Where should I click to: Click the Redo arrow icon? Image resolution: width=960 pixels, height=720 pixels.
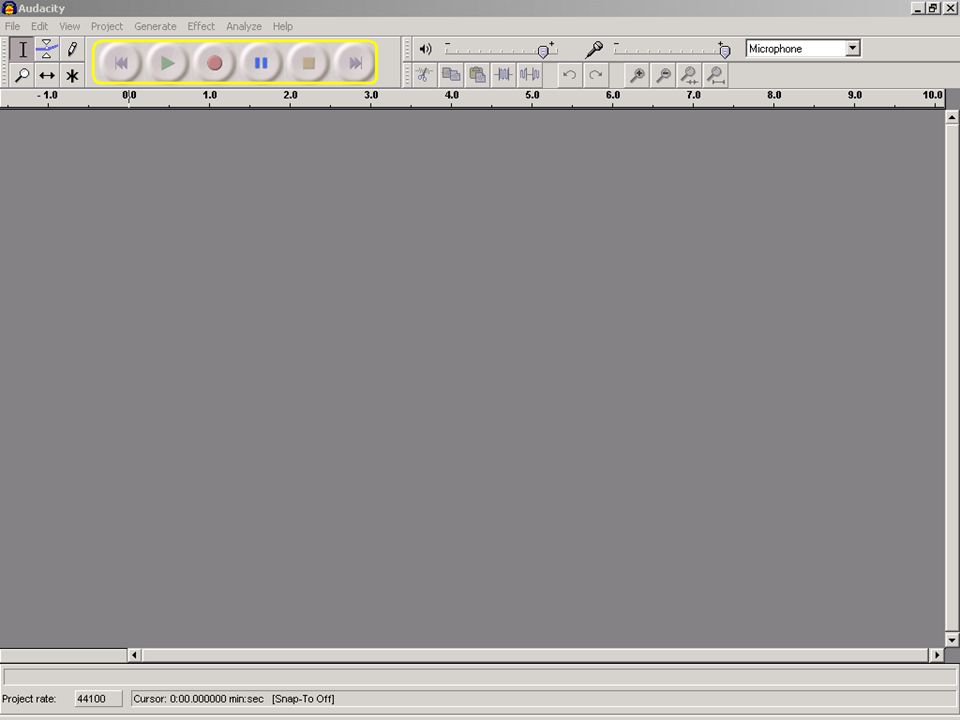tap(596, 75)
